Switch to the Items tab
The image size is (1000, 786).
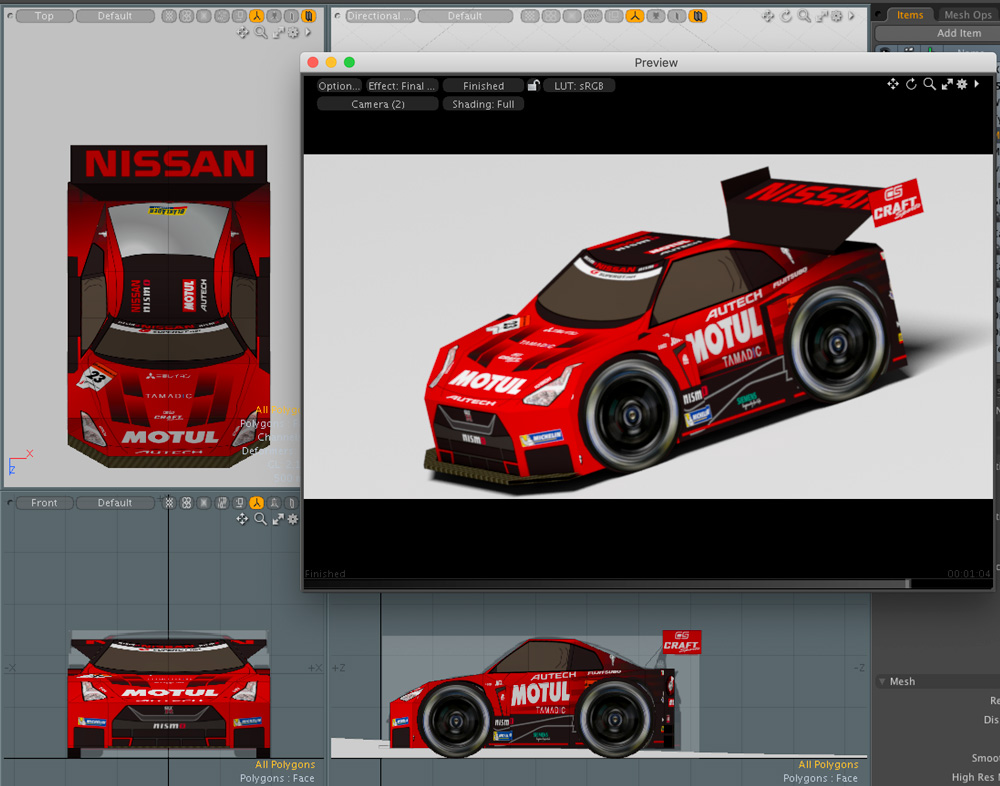[x=909, y=15]
